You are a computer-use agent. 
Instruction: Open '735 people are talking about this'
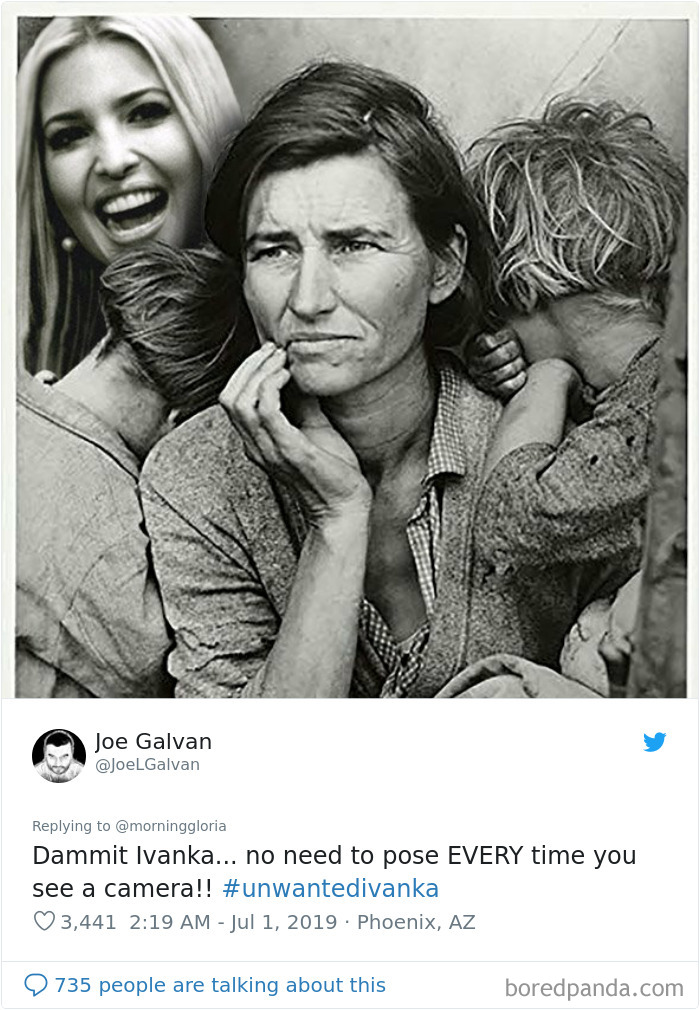coord(220,985)
